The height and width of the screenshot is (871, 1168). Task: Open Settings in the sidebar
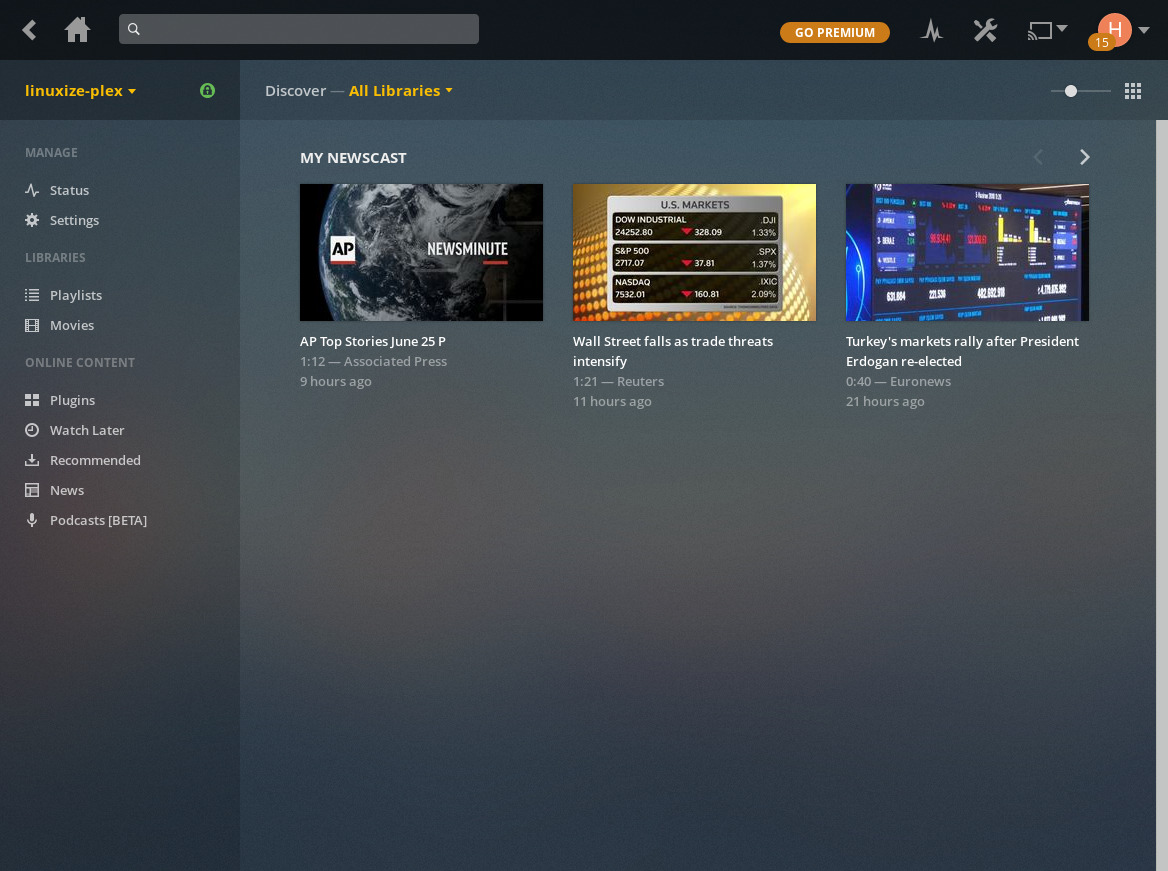pyautogui.click(x=74, y=220)
